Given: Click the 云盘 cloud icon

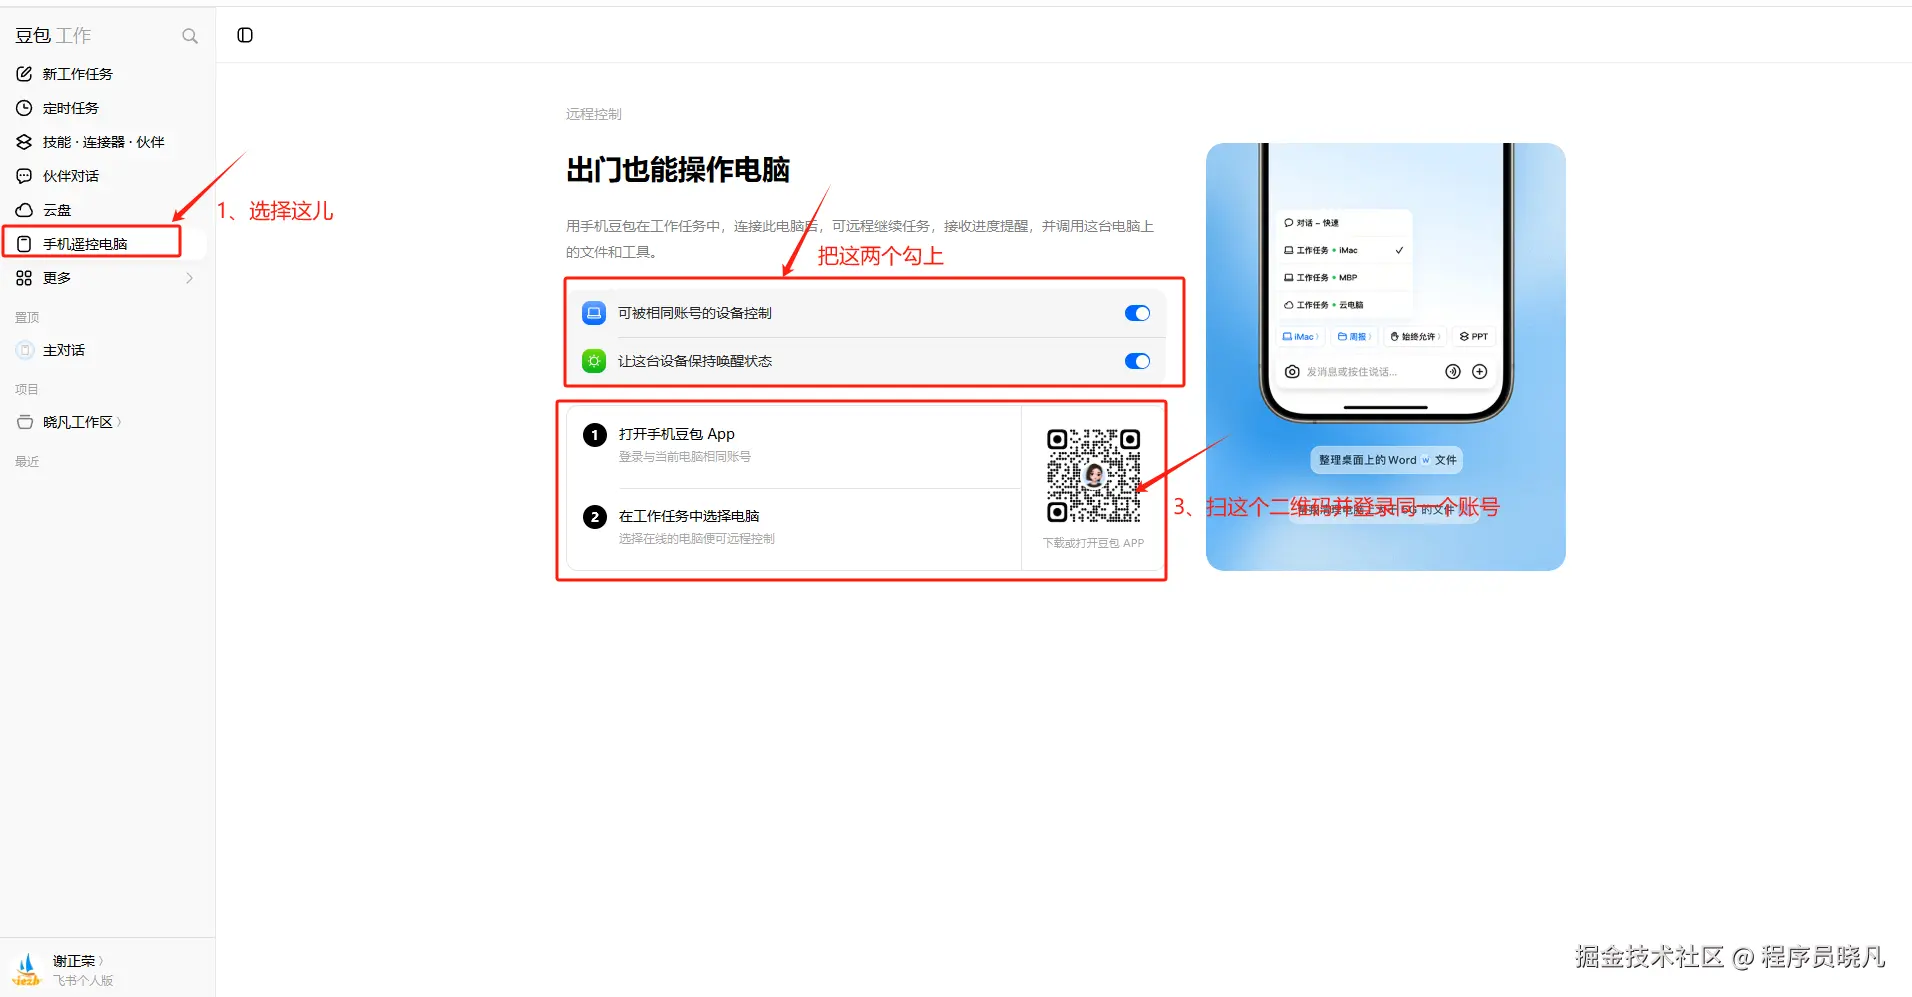Looking at the screenshot, I should [x=25, y=210].
